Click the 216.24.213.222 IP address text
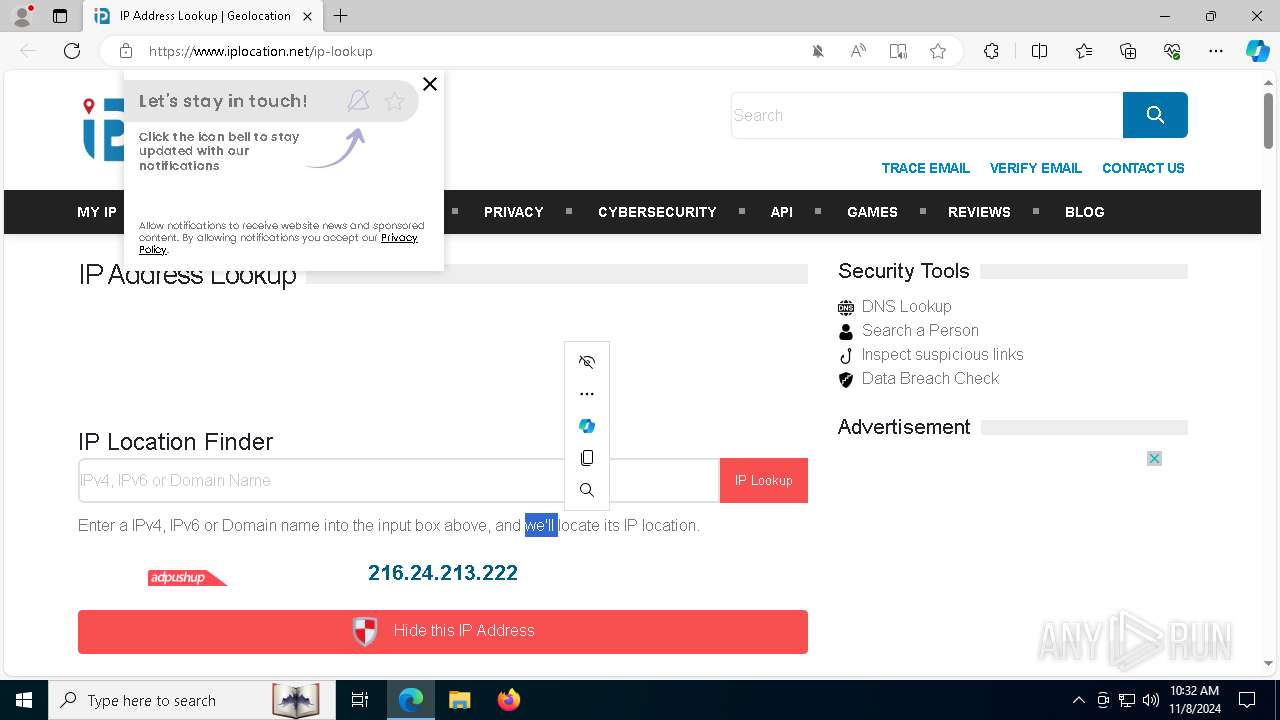Image resolution: width=1280 pixels, height=720 pixels. pyautogui.click(x=443, y=573)
